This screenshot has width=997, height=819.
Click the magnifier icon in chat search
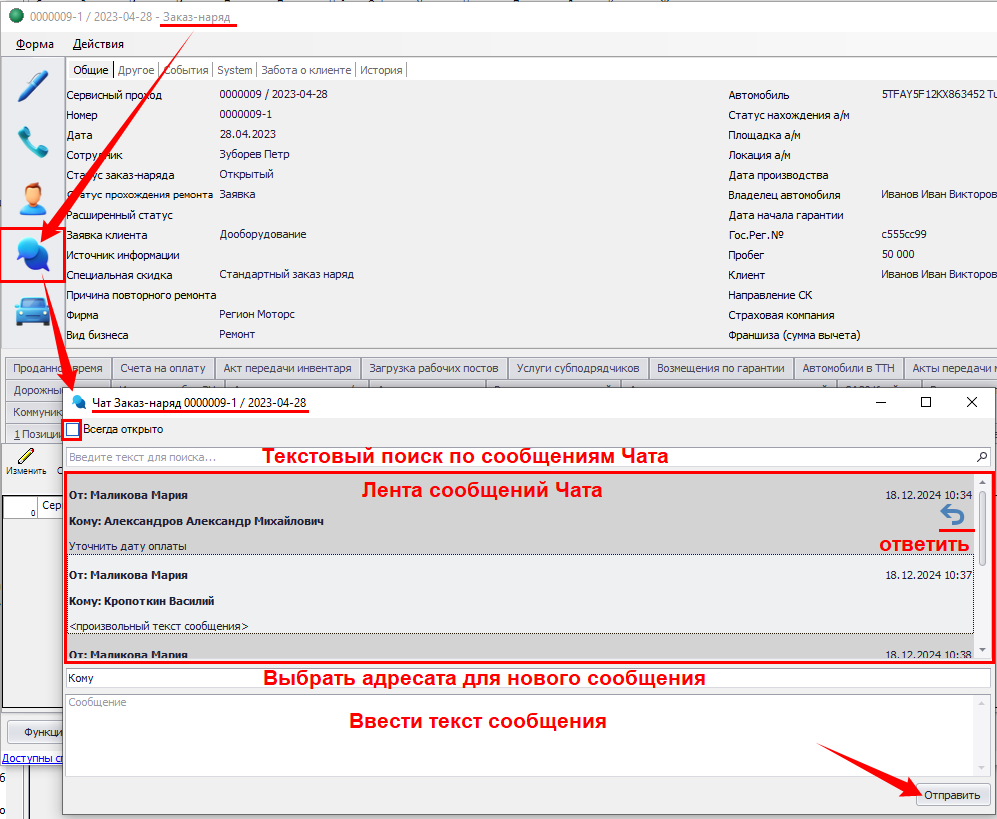(x=982, y=456)
